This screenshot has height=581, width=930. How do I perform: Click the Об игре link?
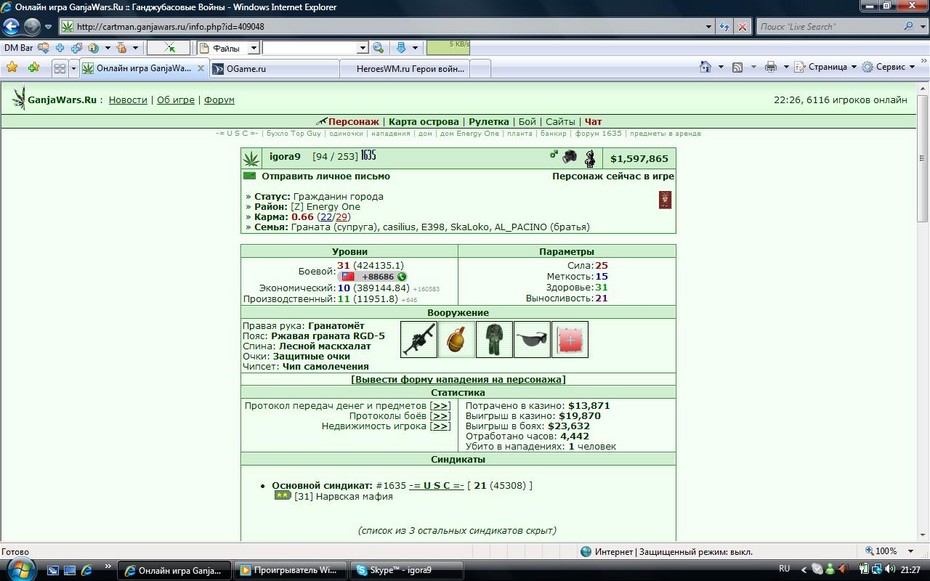(x=176, y=100)
